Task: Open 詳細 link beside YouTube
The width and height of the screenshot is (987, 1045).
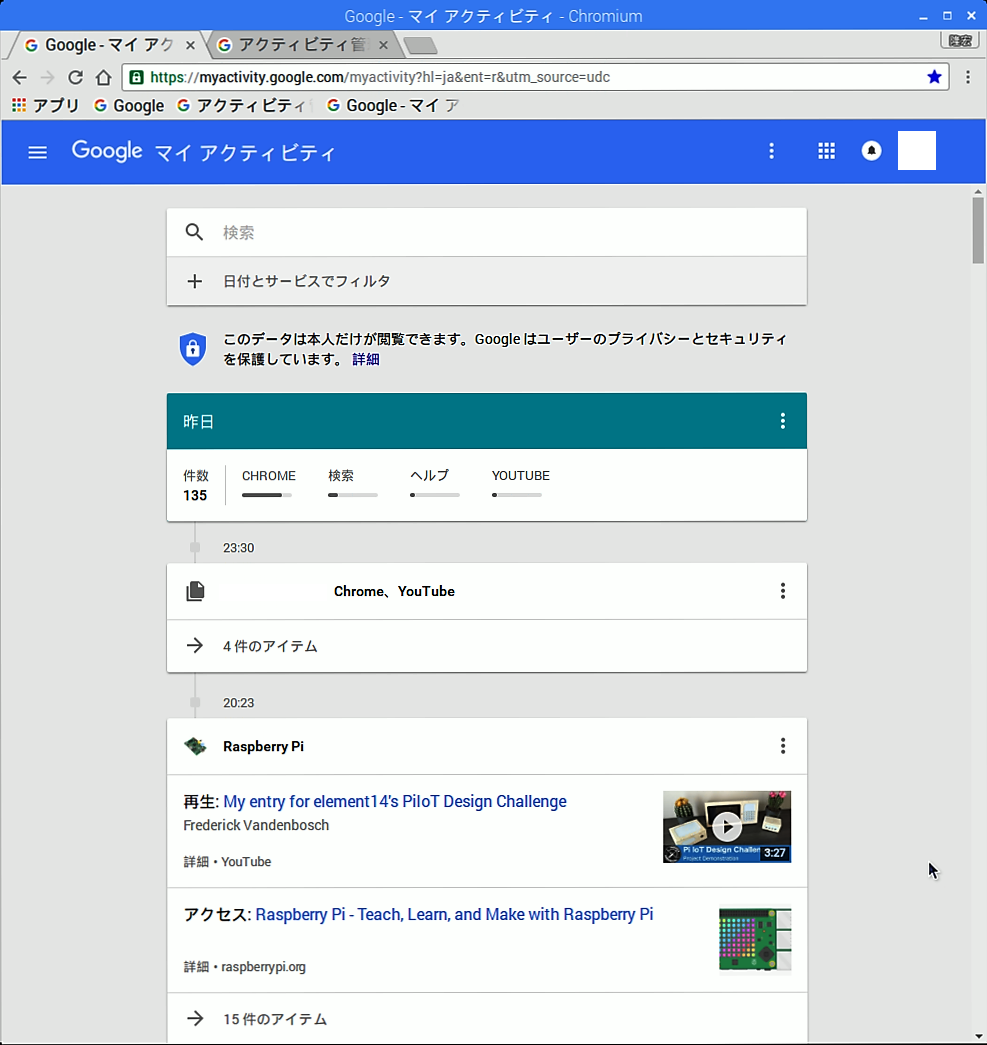Action: (196, 862)
